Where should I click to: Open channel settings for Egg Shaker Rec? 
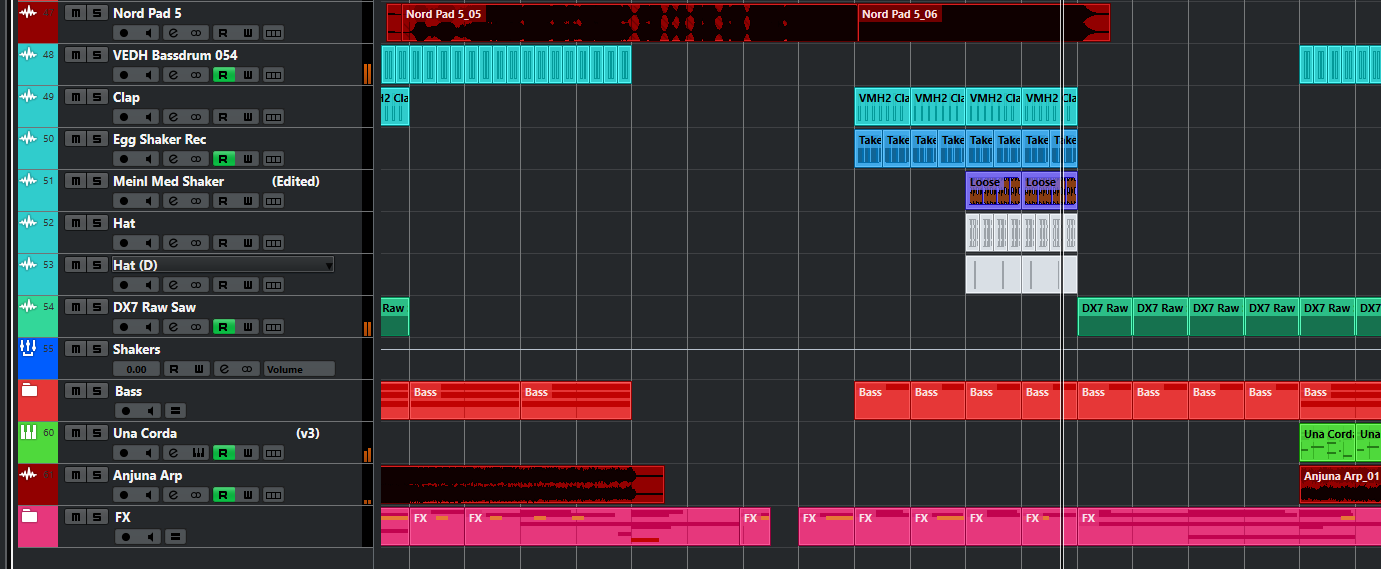pyautogui.click(x=173, y=159)
